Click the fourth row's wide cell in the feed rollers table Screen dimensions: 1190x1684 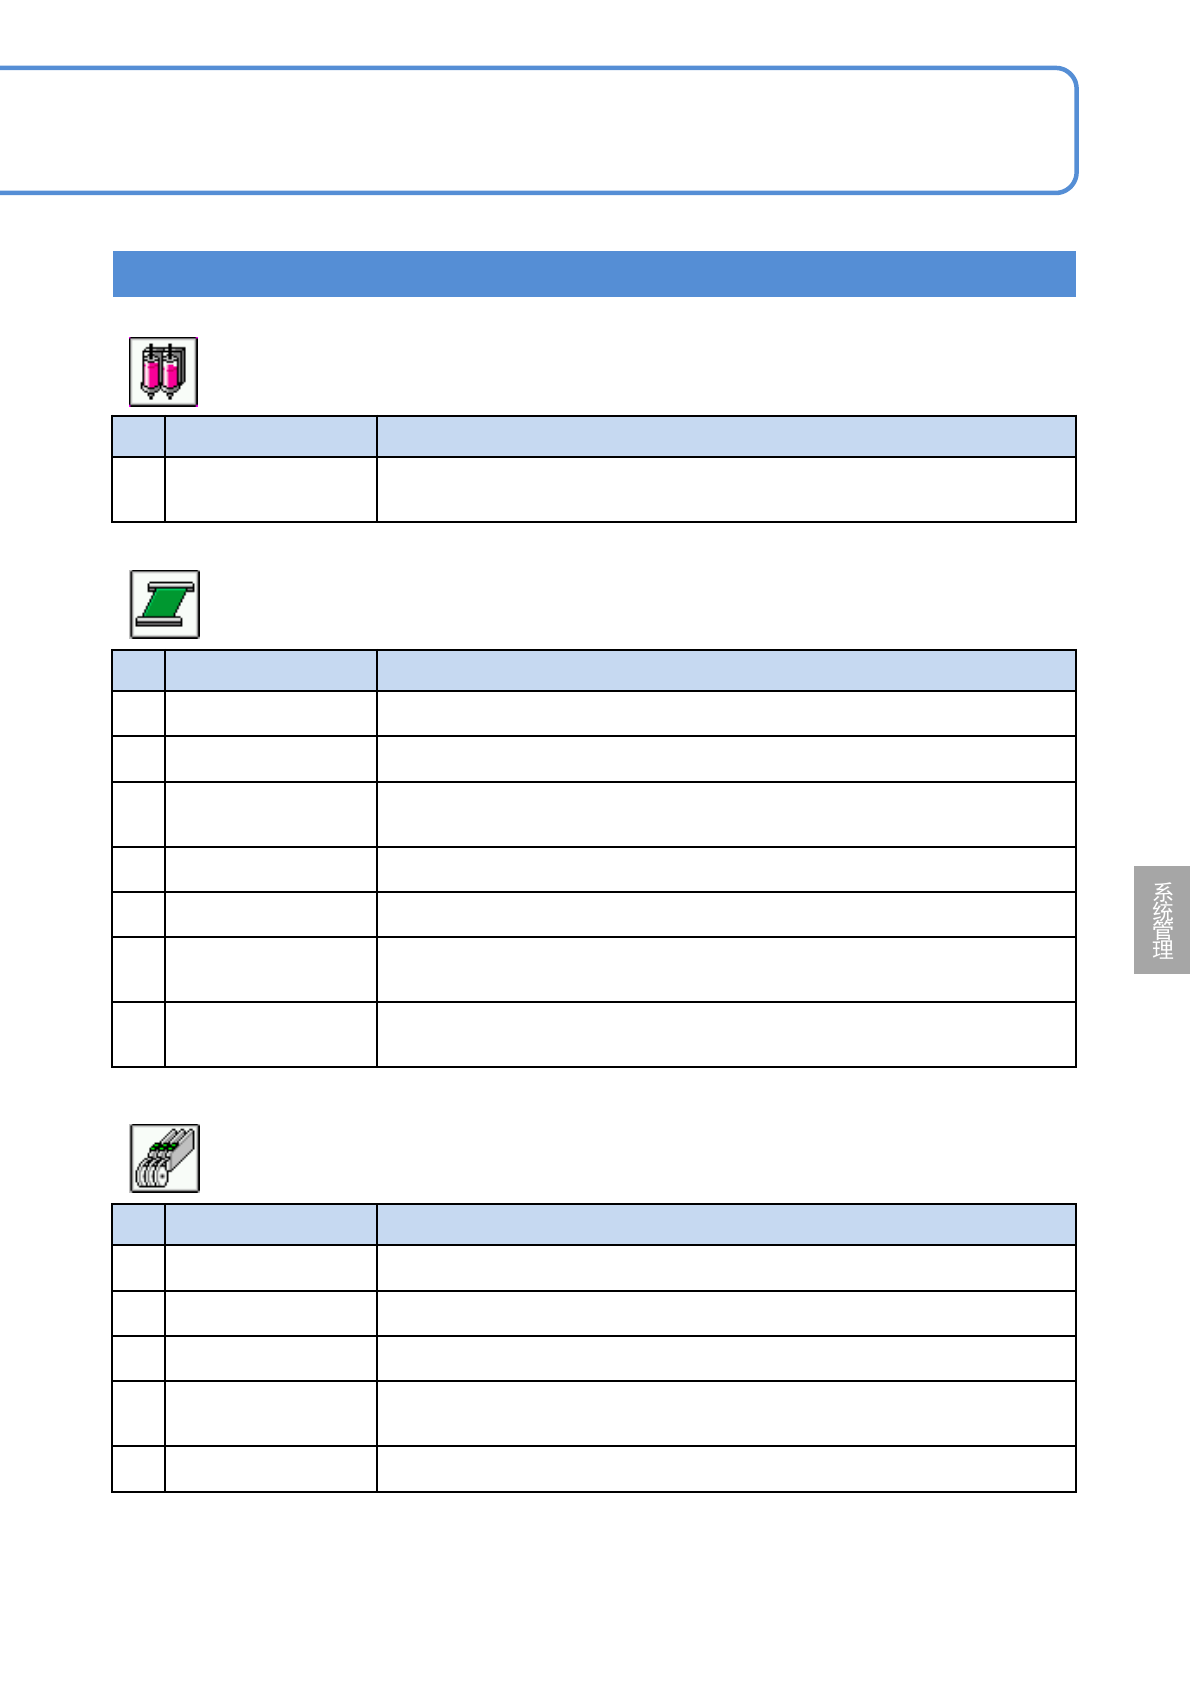726,1414
